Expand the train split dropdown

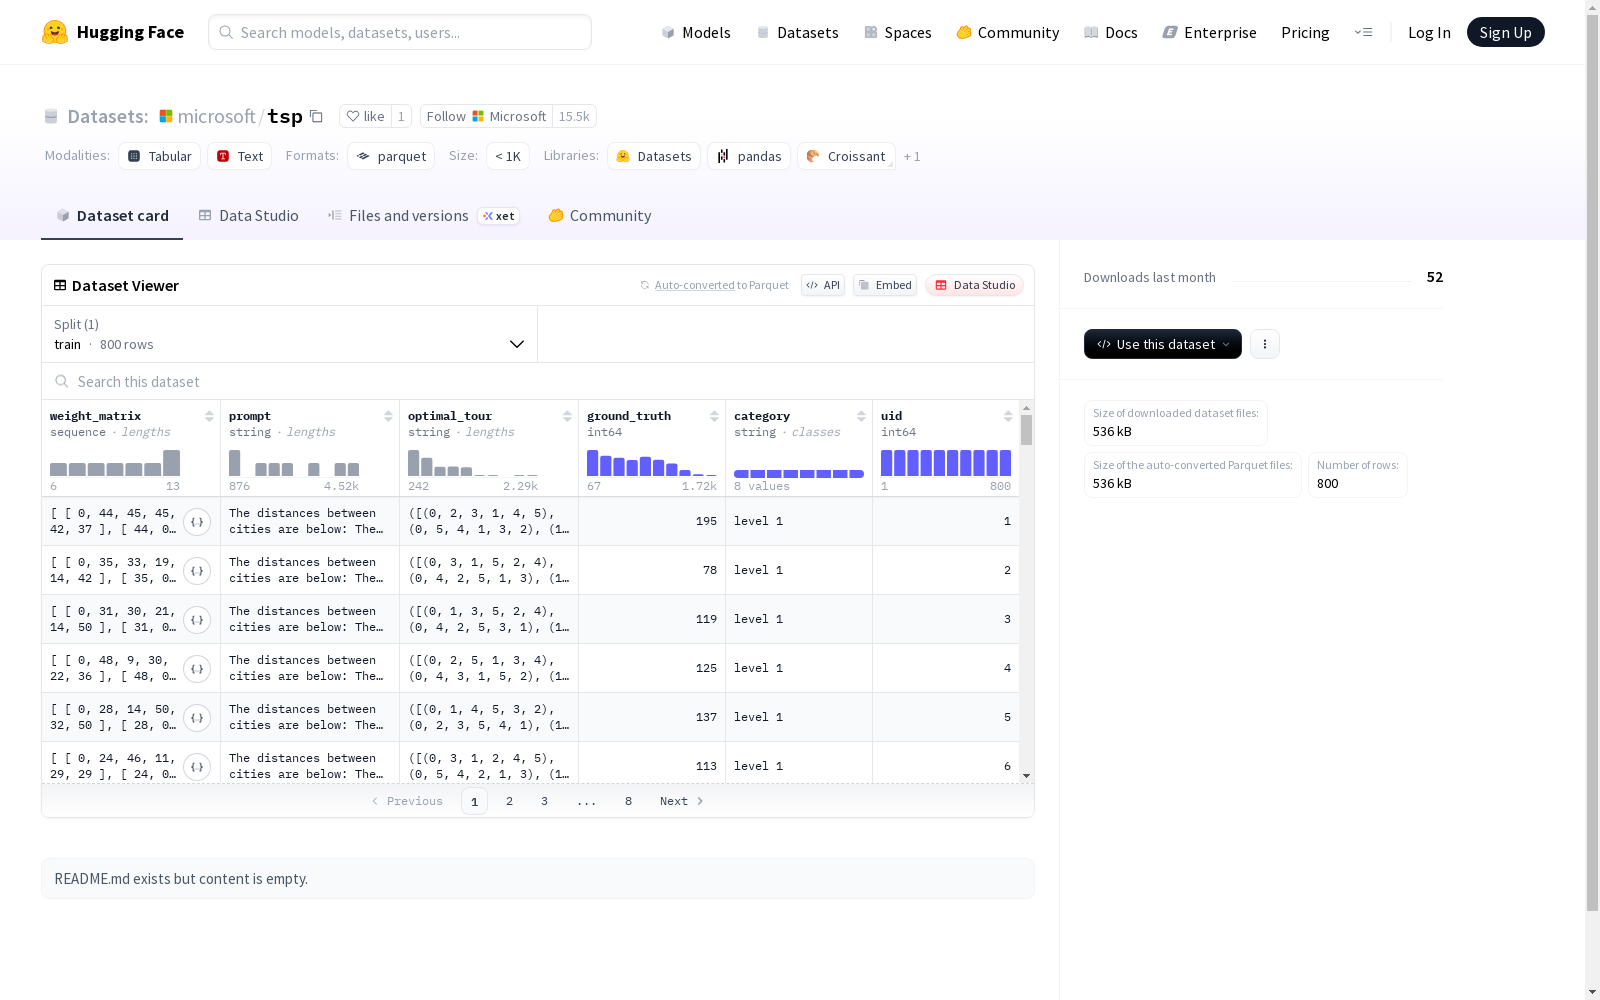[x=290, y=334]
